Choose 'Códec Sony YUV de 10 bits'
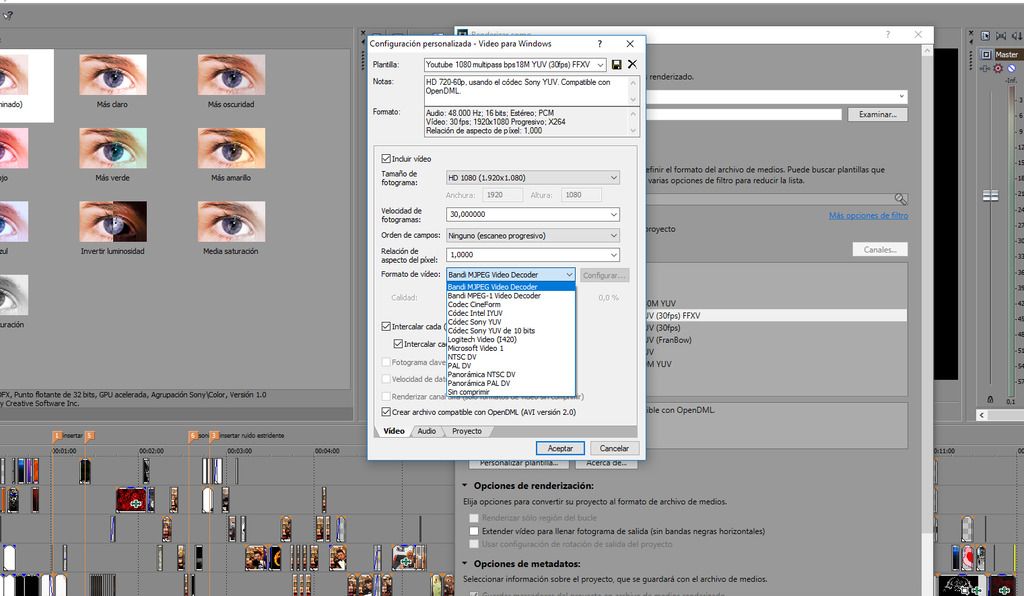The width and height of the screenshot is (1024, 596). [511, 331]
